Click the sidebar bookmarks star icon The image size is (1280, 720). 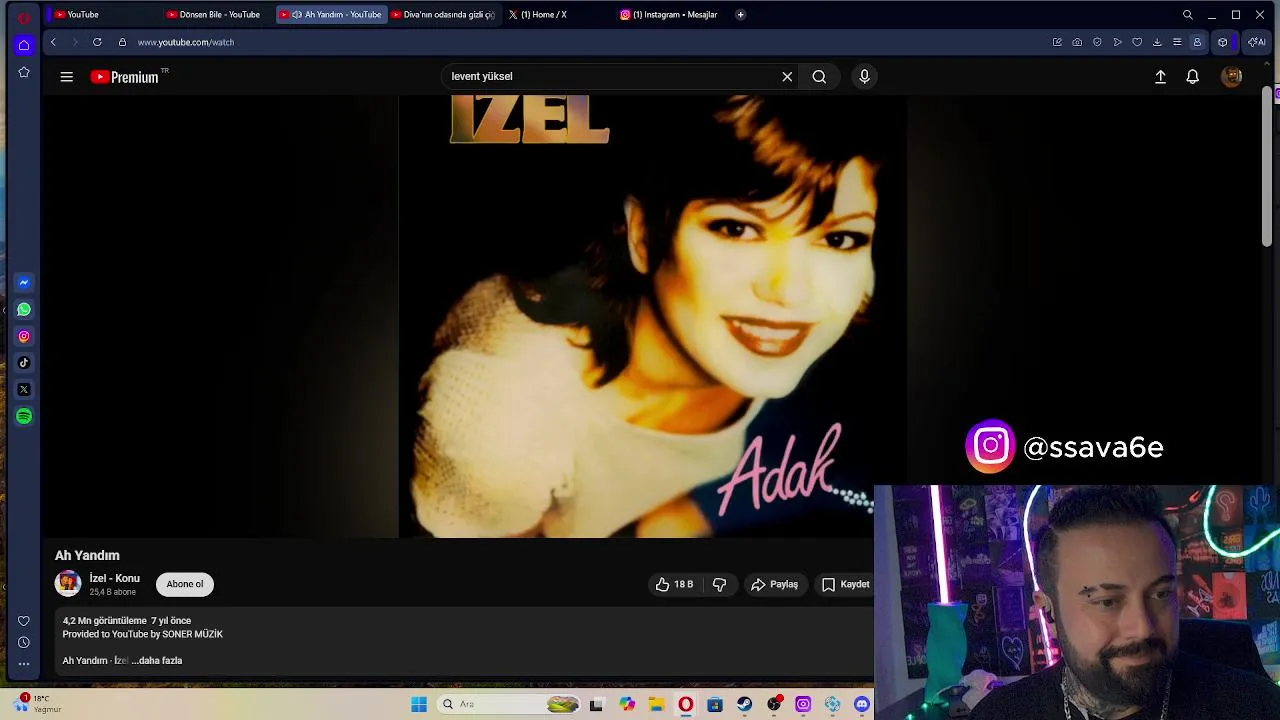pos(24,72)
